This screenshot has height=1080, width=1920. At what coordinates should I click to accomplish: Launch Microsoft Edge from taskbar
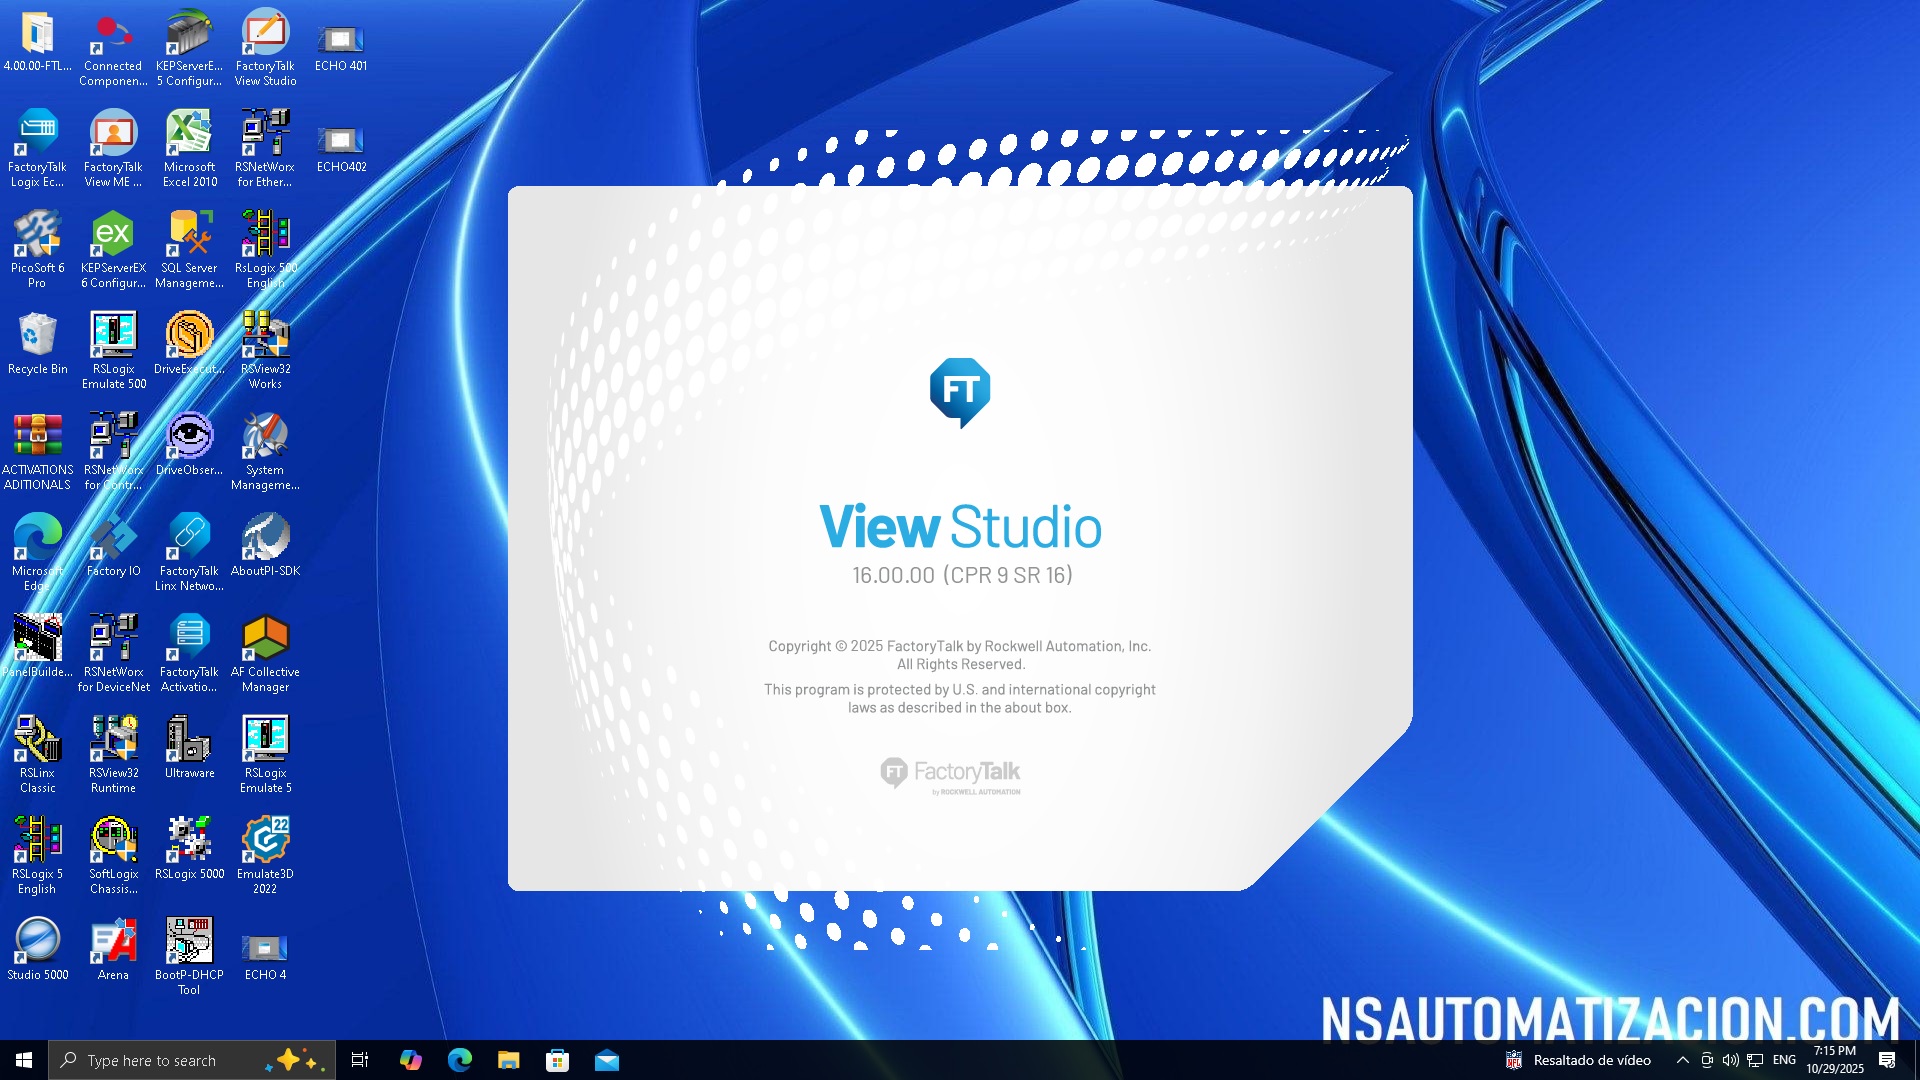coord(459,1060)
